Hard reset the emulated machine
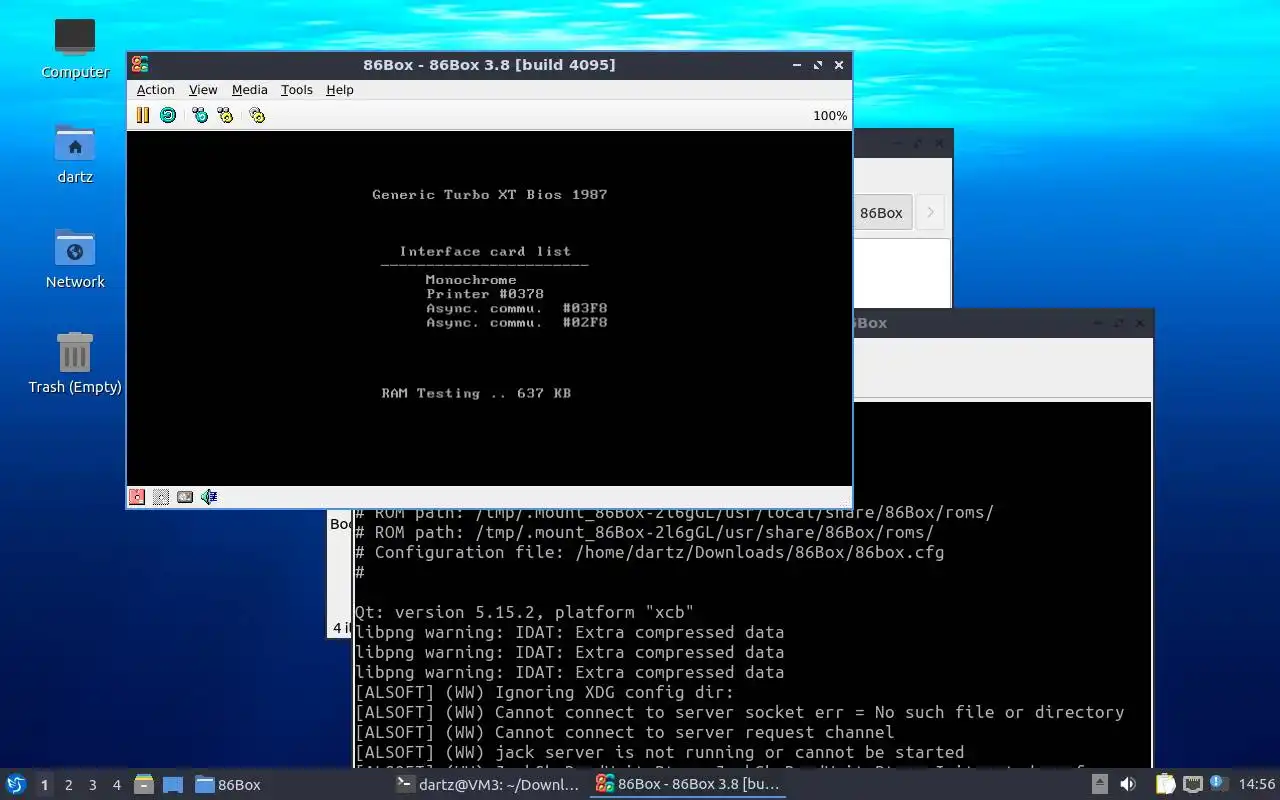 point(168,115)
